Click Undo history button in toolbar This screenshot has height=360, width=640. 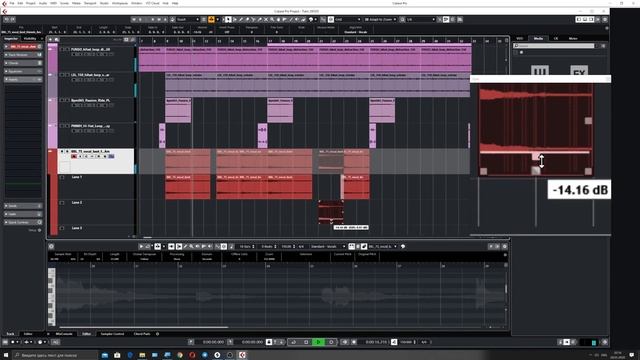click(x=7, y=19)
